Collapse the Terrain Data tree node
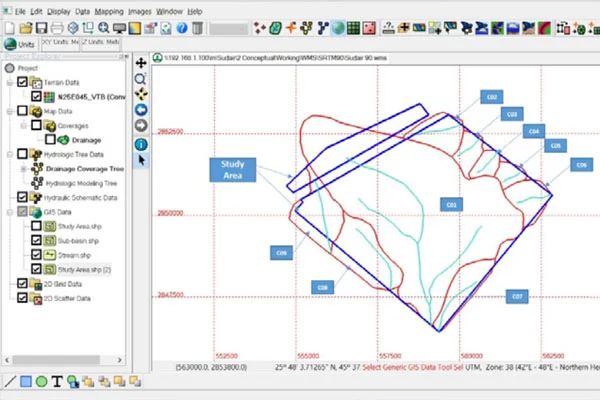Viewport: 600px width, 400px height. (x=10, y=83)
